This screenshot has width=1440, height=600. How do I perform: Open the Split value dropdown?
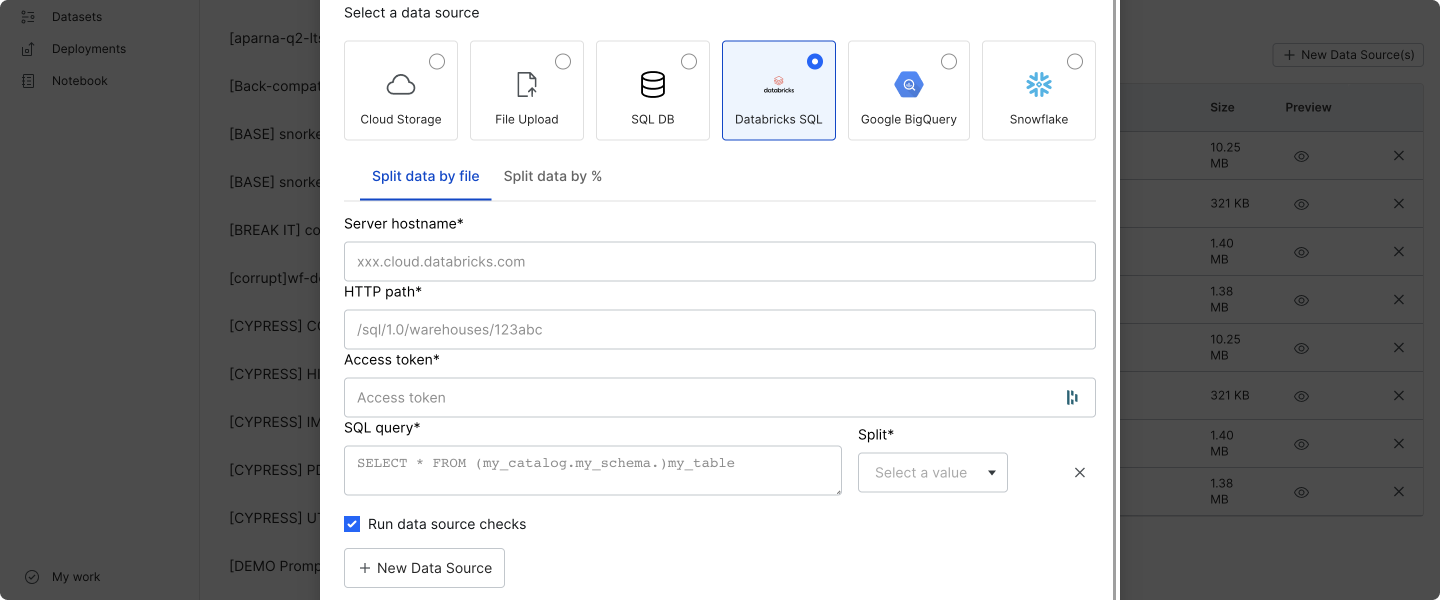933,473
